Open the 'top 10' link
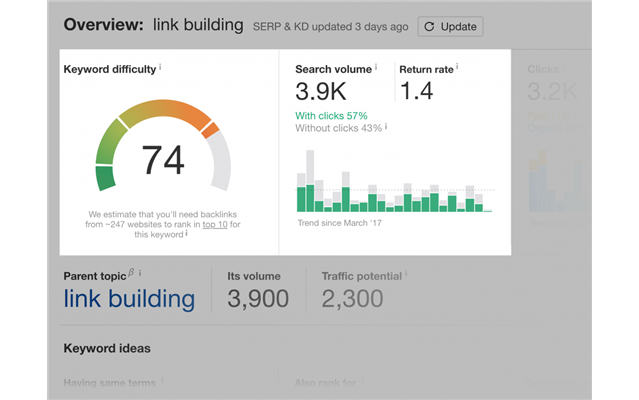The height and width of the screenshot is (400, 639). click(x=215, y=224)
